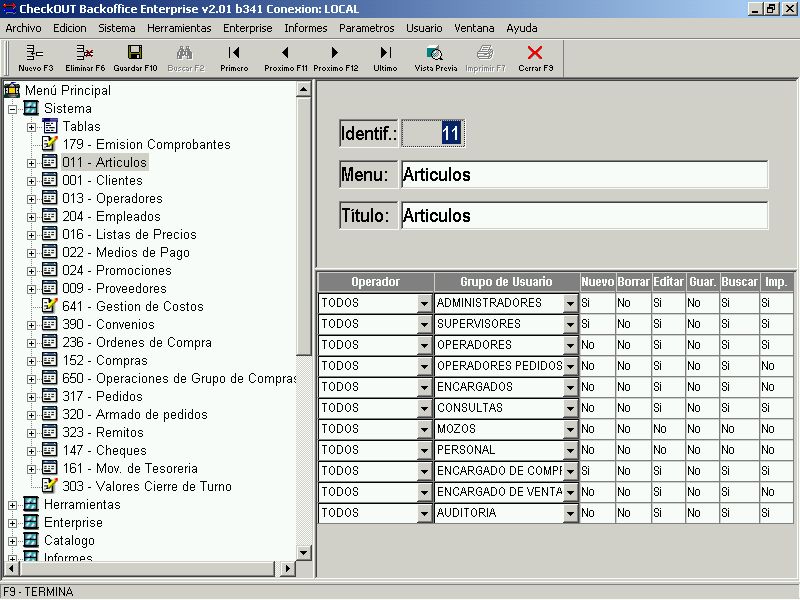Expand the 204 - Empleados node
800x600 pixels.
click(32, 217)
